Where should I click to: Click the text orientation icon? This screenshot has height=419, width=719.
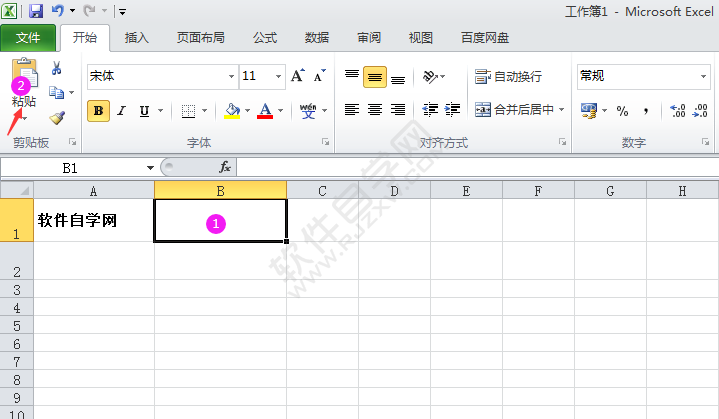(430, 76)
